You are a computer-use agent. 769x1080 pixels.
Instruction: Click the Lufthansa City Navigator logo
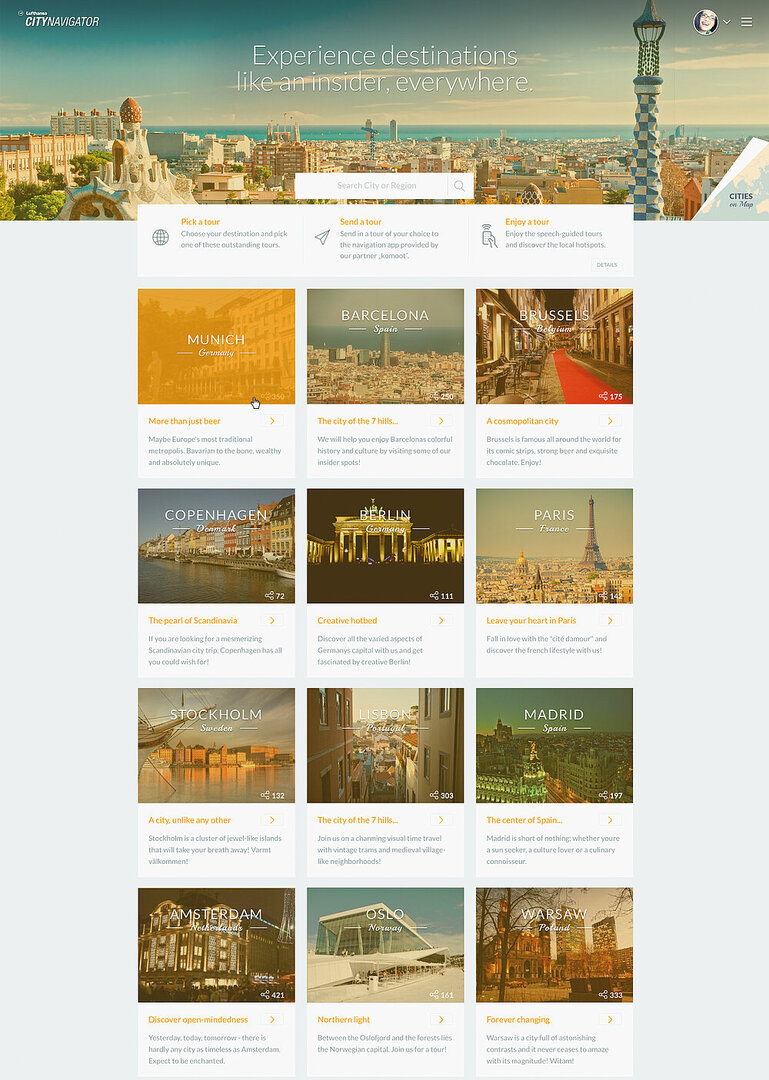pos(60,19)
